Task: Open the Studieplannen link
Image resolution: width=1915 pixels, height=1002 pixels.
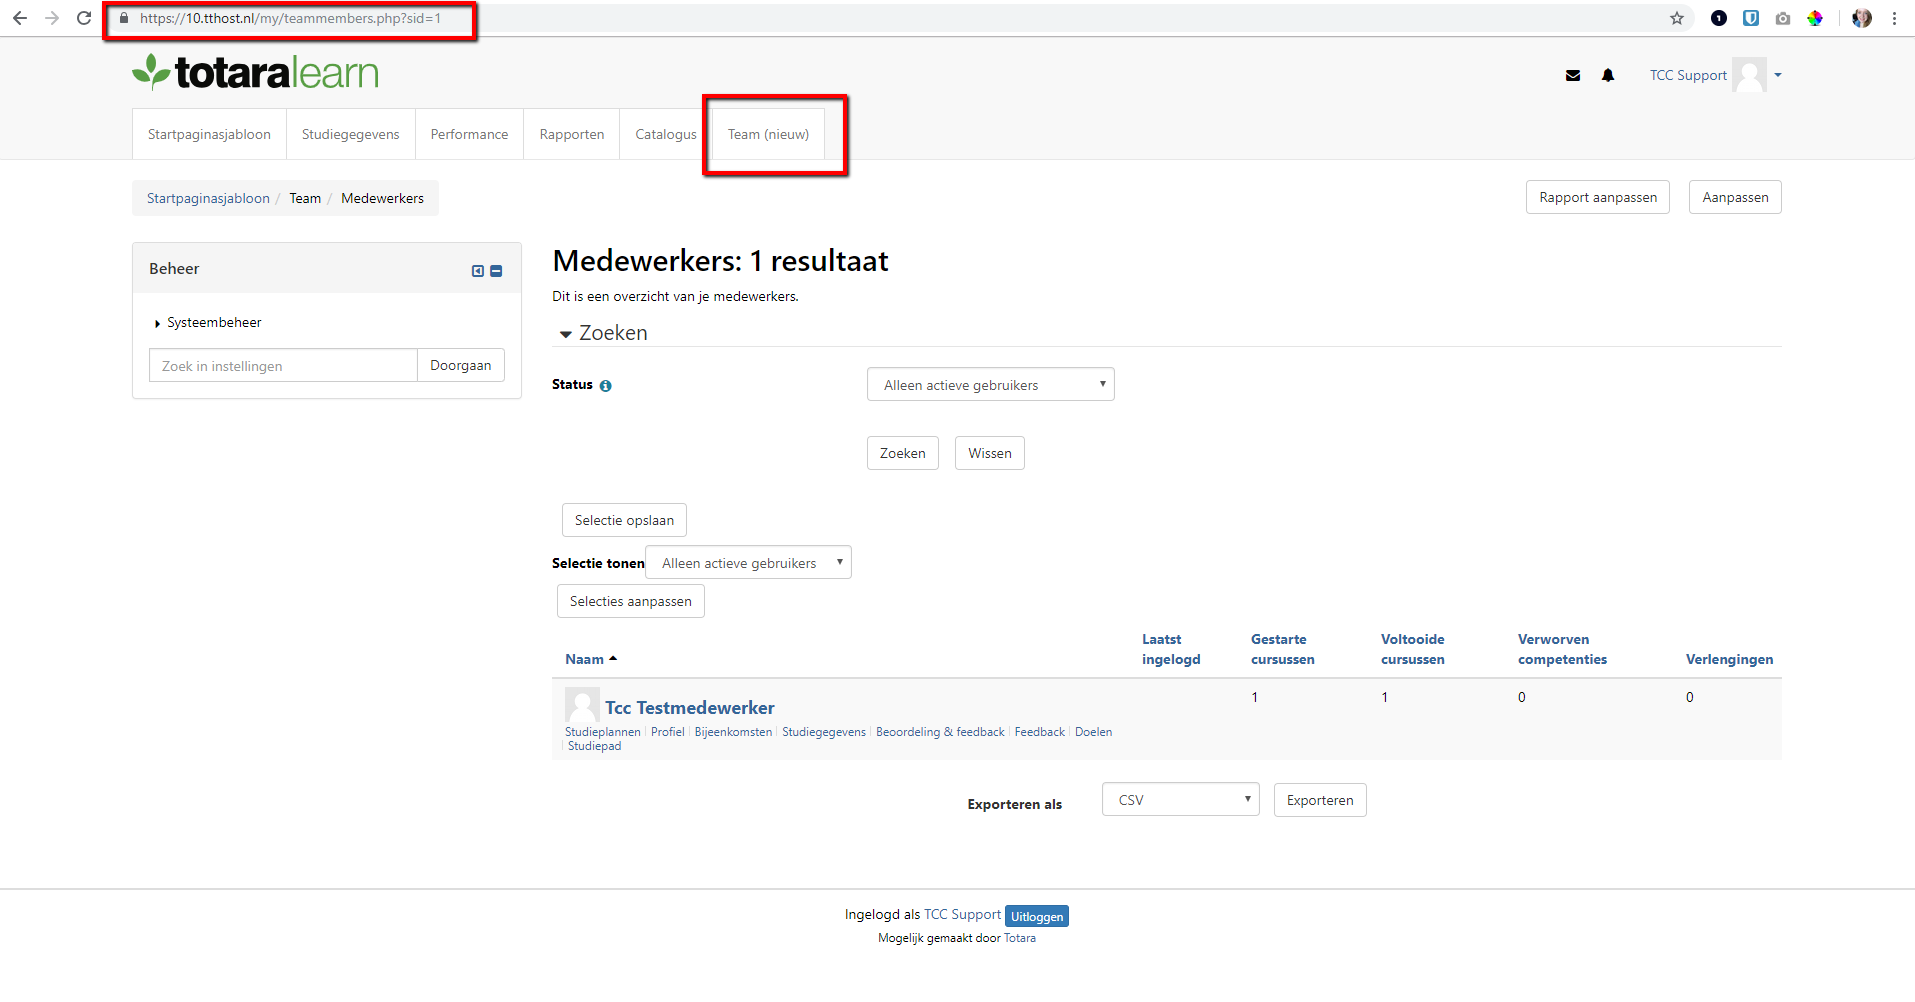Action: click(x=602, y=732)
